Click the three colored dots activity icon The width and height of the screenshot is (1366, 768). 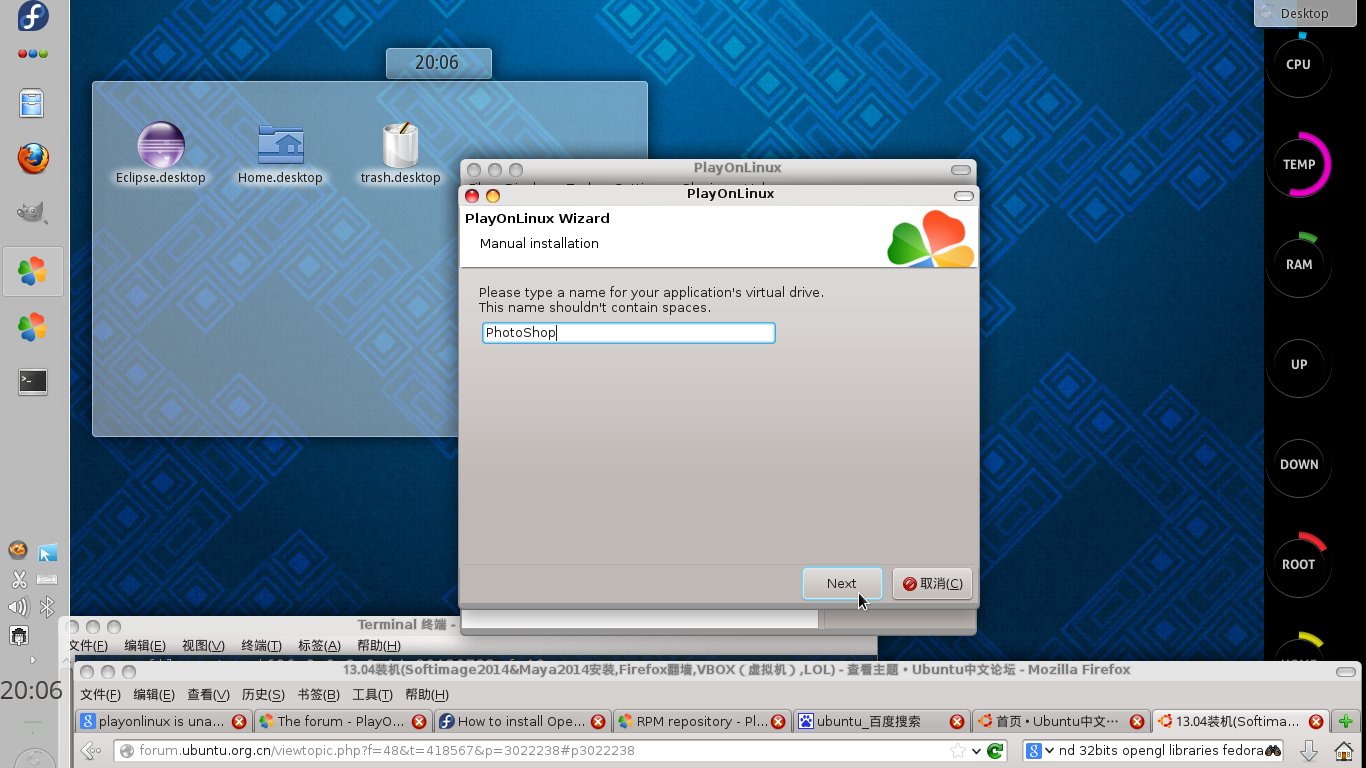(x=33, y=53)
